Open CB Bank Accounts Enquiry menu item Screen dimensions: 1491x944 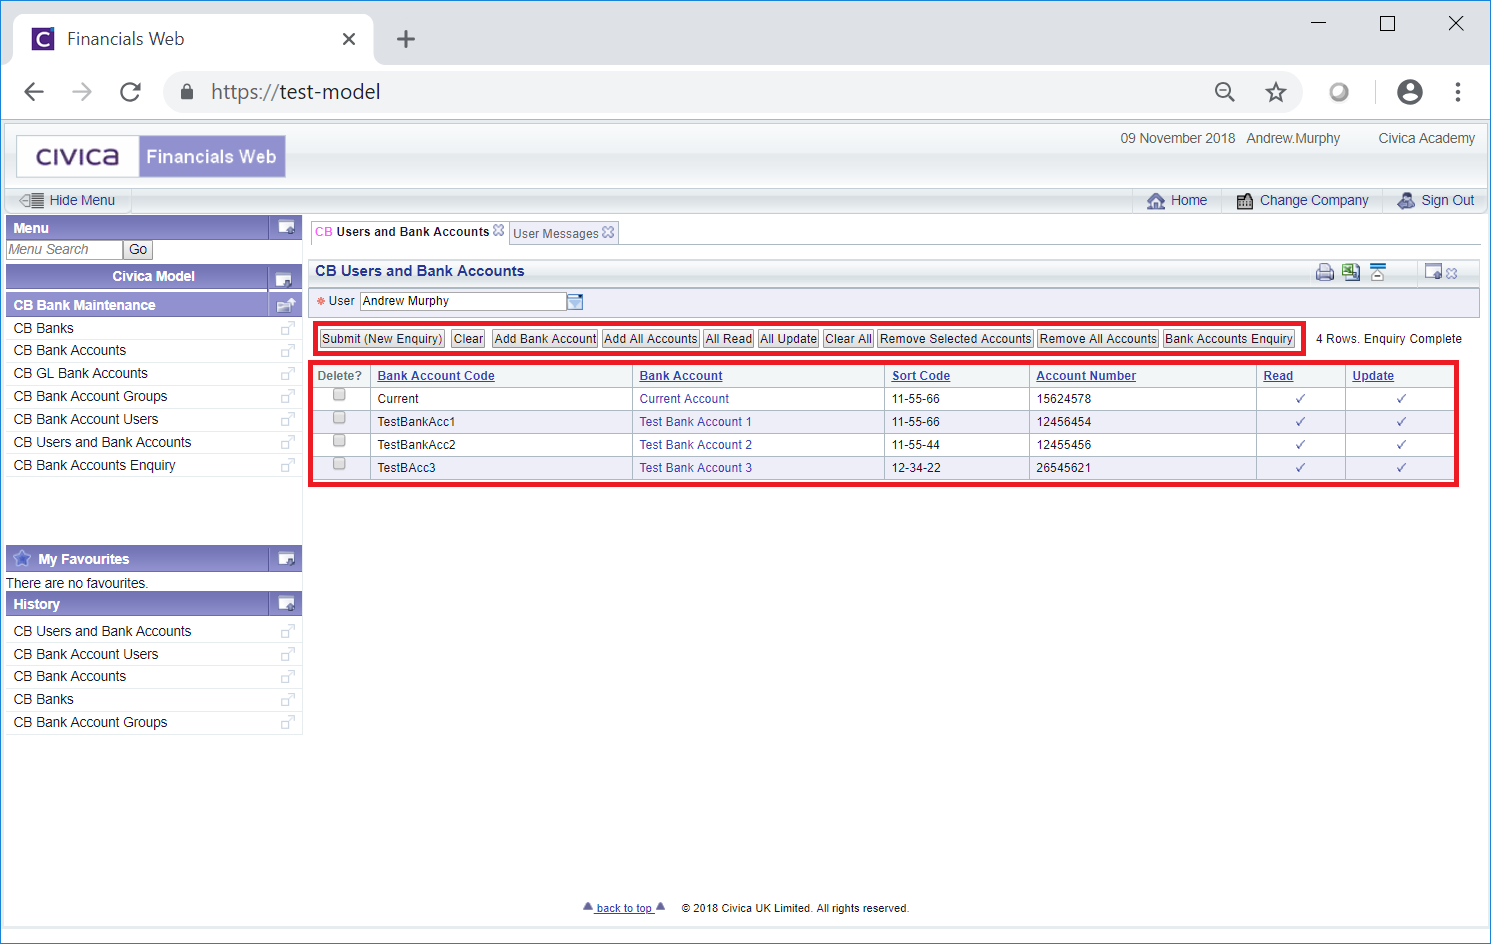pos(95,466)
